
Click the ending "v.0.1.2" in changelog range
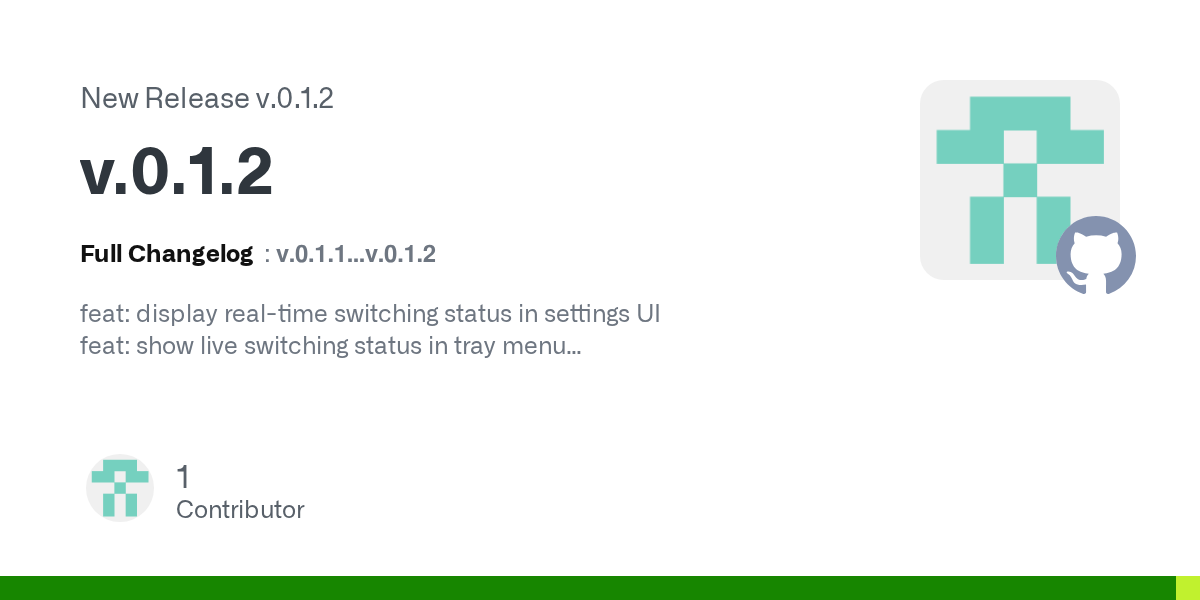pyautogui.click(x=400, y=254)
